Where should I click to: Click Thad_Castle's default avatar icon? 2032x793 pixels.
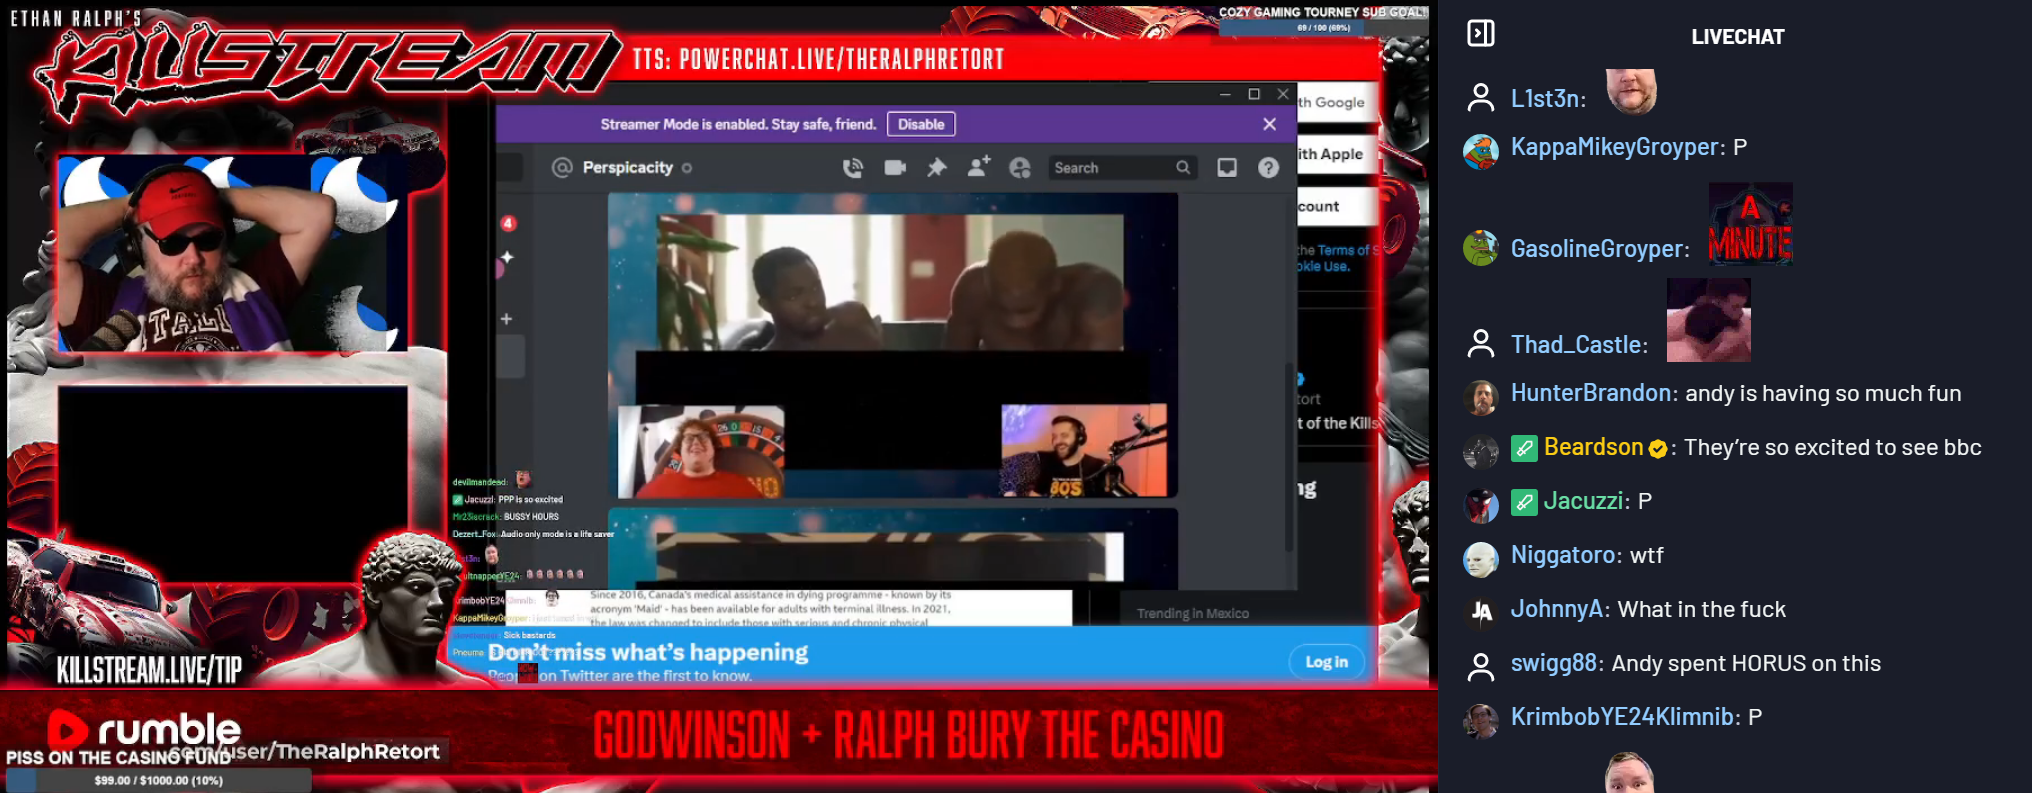coord(1480,344)
